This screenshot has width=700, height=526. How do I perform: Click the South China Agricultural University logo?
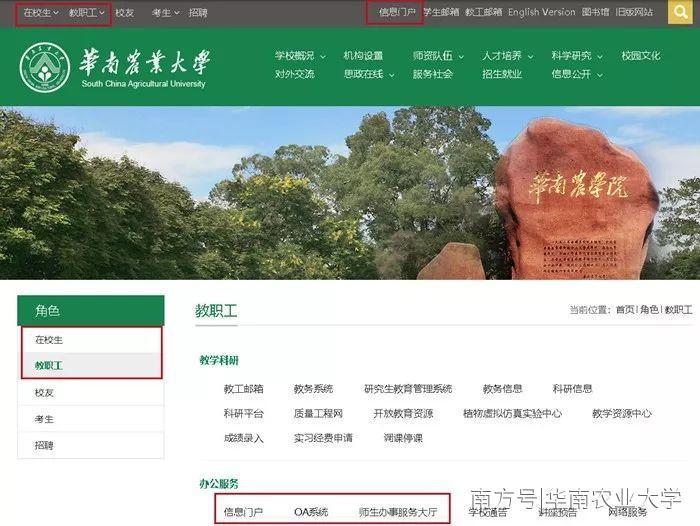click(115, 68)
